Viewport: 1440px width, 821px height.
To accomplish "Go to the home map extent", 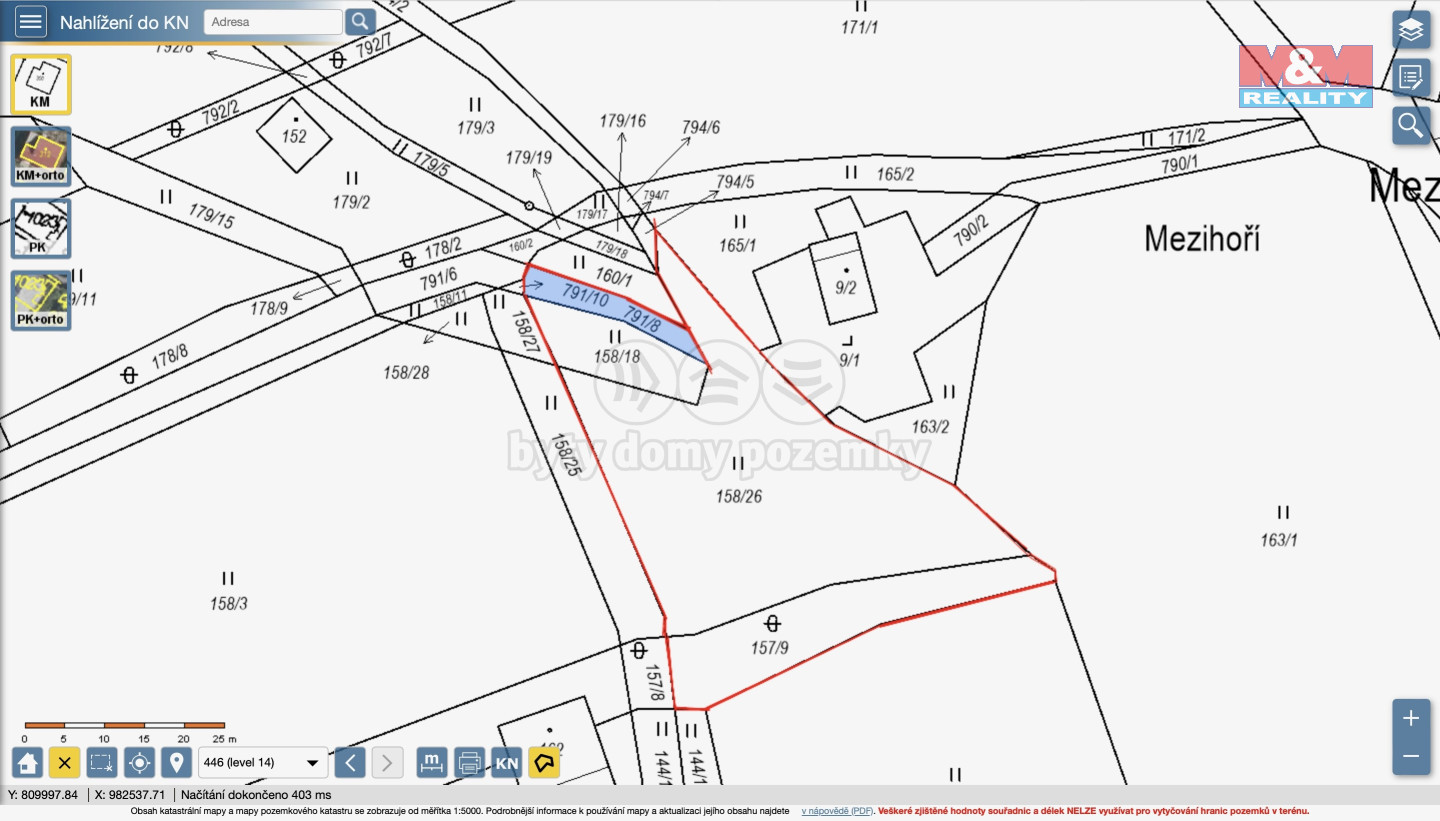I will click(x=27, y=763).
